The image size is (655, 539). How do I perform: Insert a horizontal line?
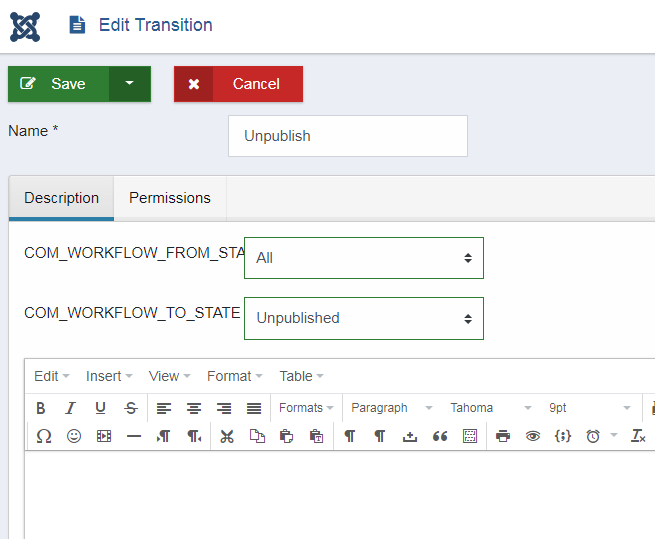pos(134,436)
